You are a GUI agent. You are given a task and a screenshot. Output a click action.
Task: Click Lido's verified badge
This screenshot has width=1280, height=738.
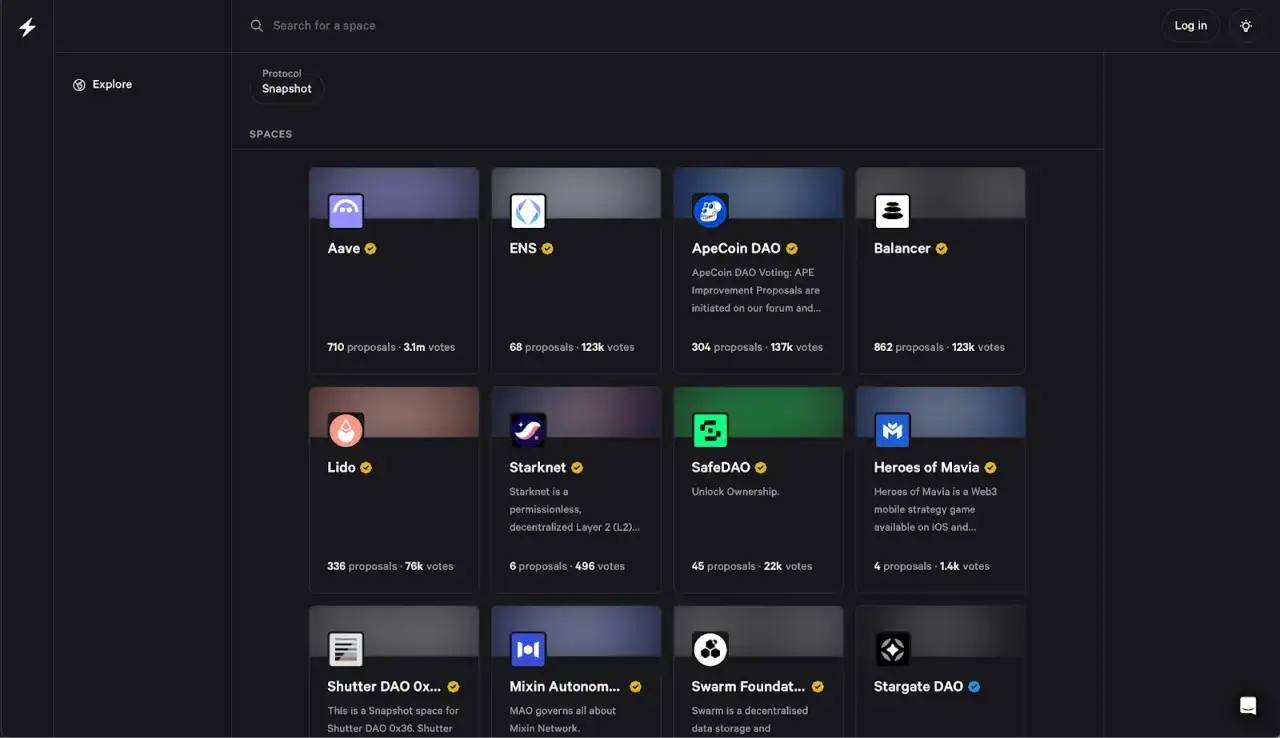click(x=366, y=468)
